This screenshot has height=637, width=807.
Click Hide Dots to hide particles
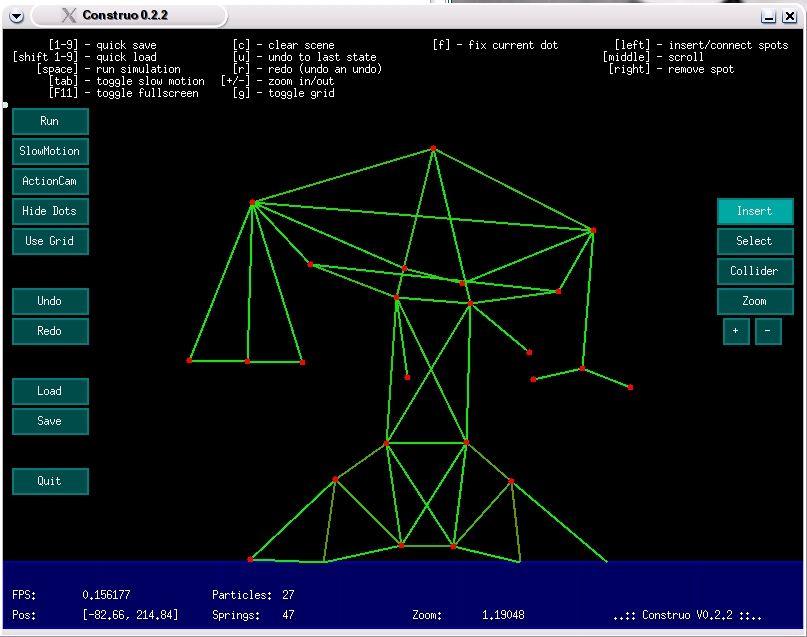[50, 211]
